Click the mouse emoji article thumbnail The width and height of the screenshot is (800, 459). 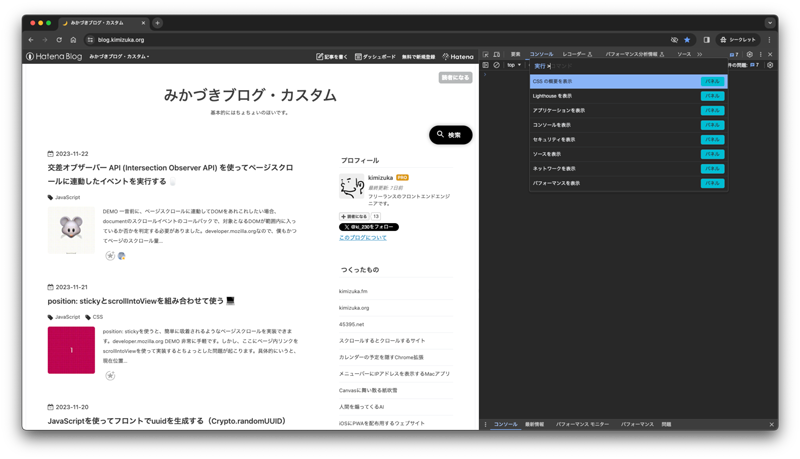(71, 230)
